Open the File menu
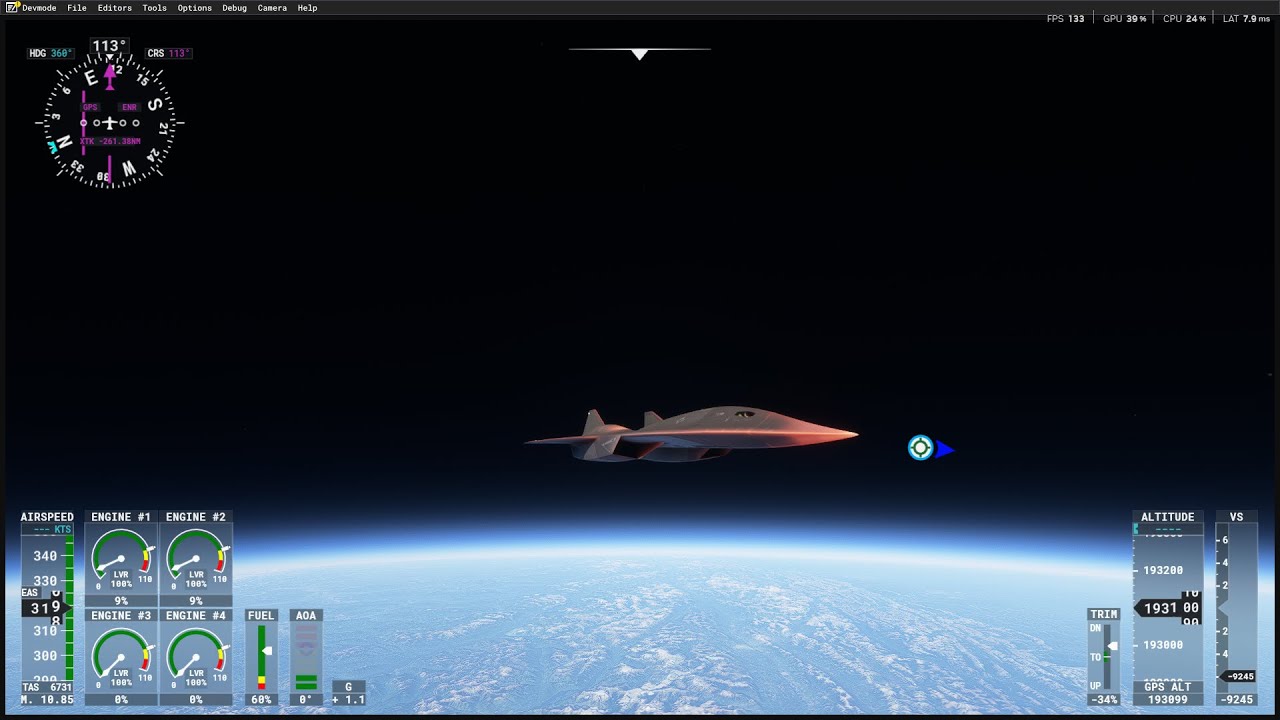The image size is (1280, 720). [77, 8]
